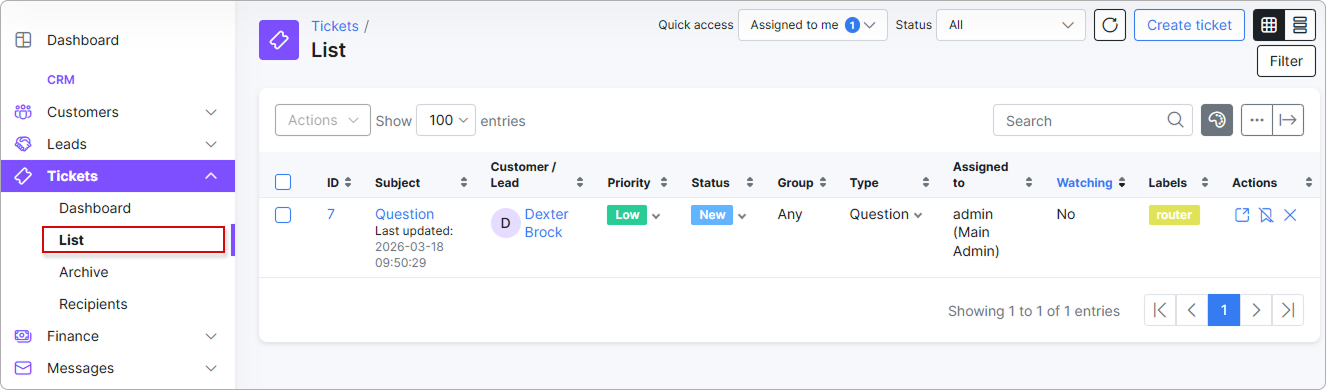The image size is (1326, 390).
Task: Go to next page of entries
Action: pyautogui.click(x=1256, y=310)
